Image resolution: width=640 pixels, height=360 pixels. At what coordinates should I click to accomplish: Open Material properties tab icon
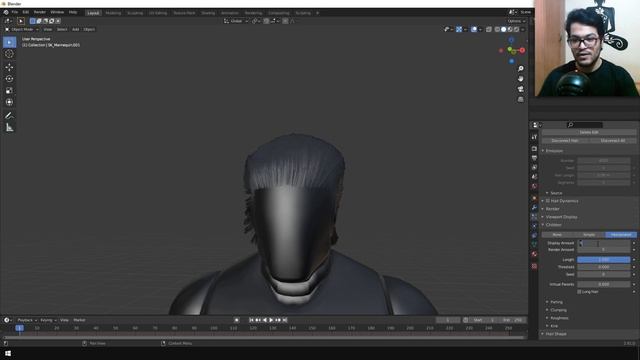534,254
